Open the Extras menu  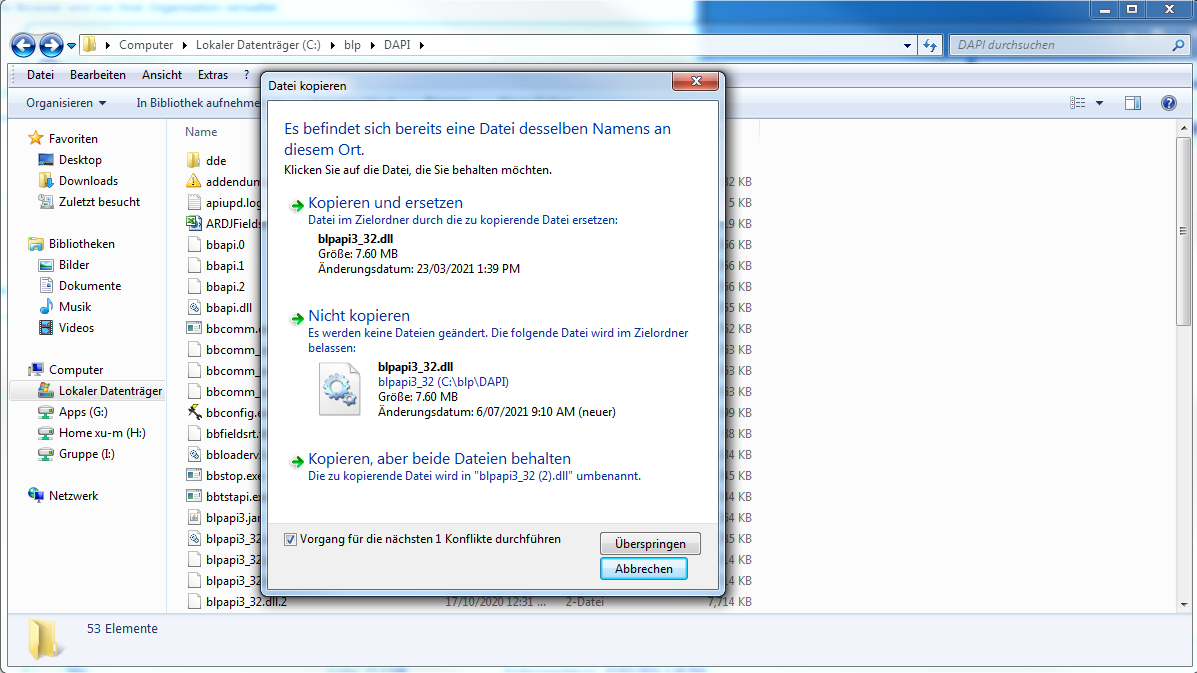213,75
